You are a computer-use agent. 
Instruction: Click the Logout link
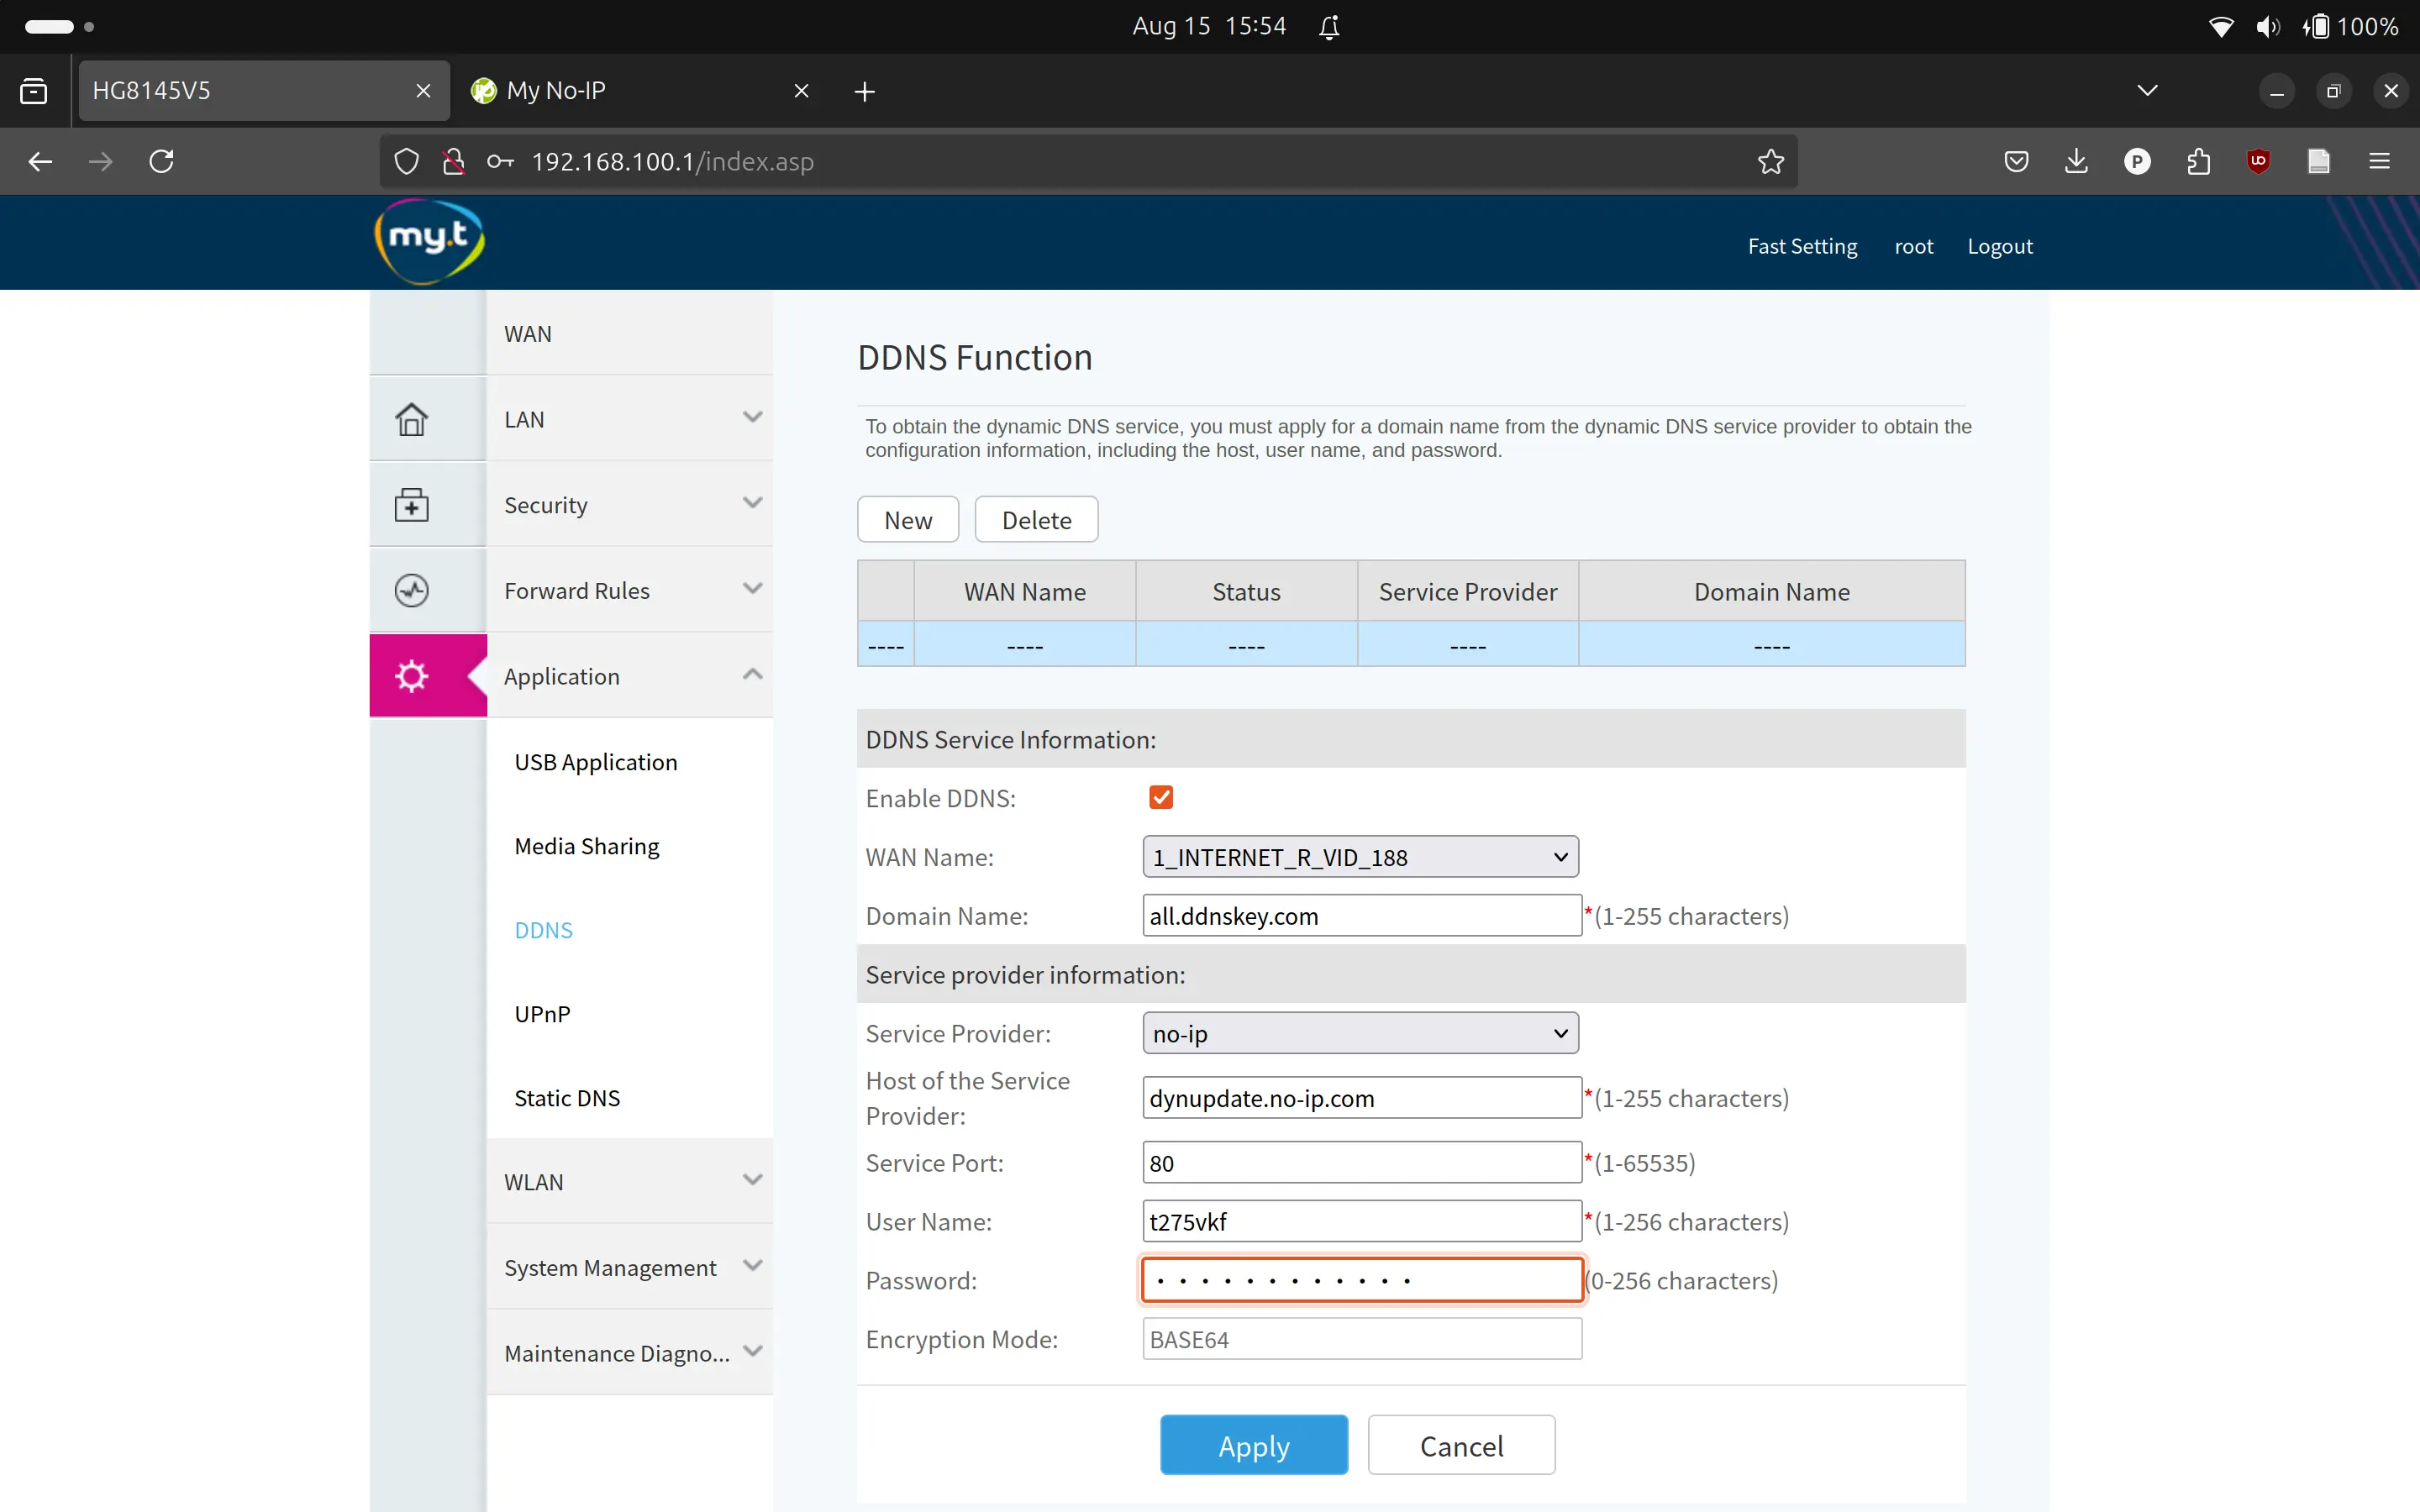click(1999, 246)
